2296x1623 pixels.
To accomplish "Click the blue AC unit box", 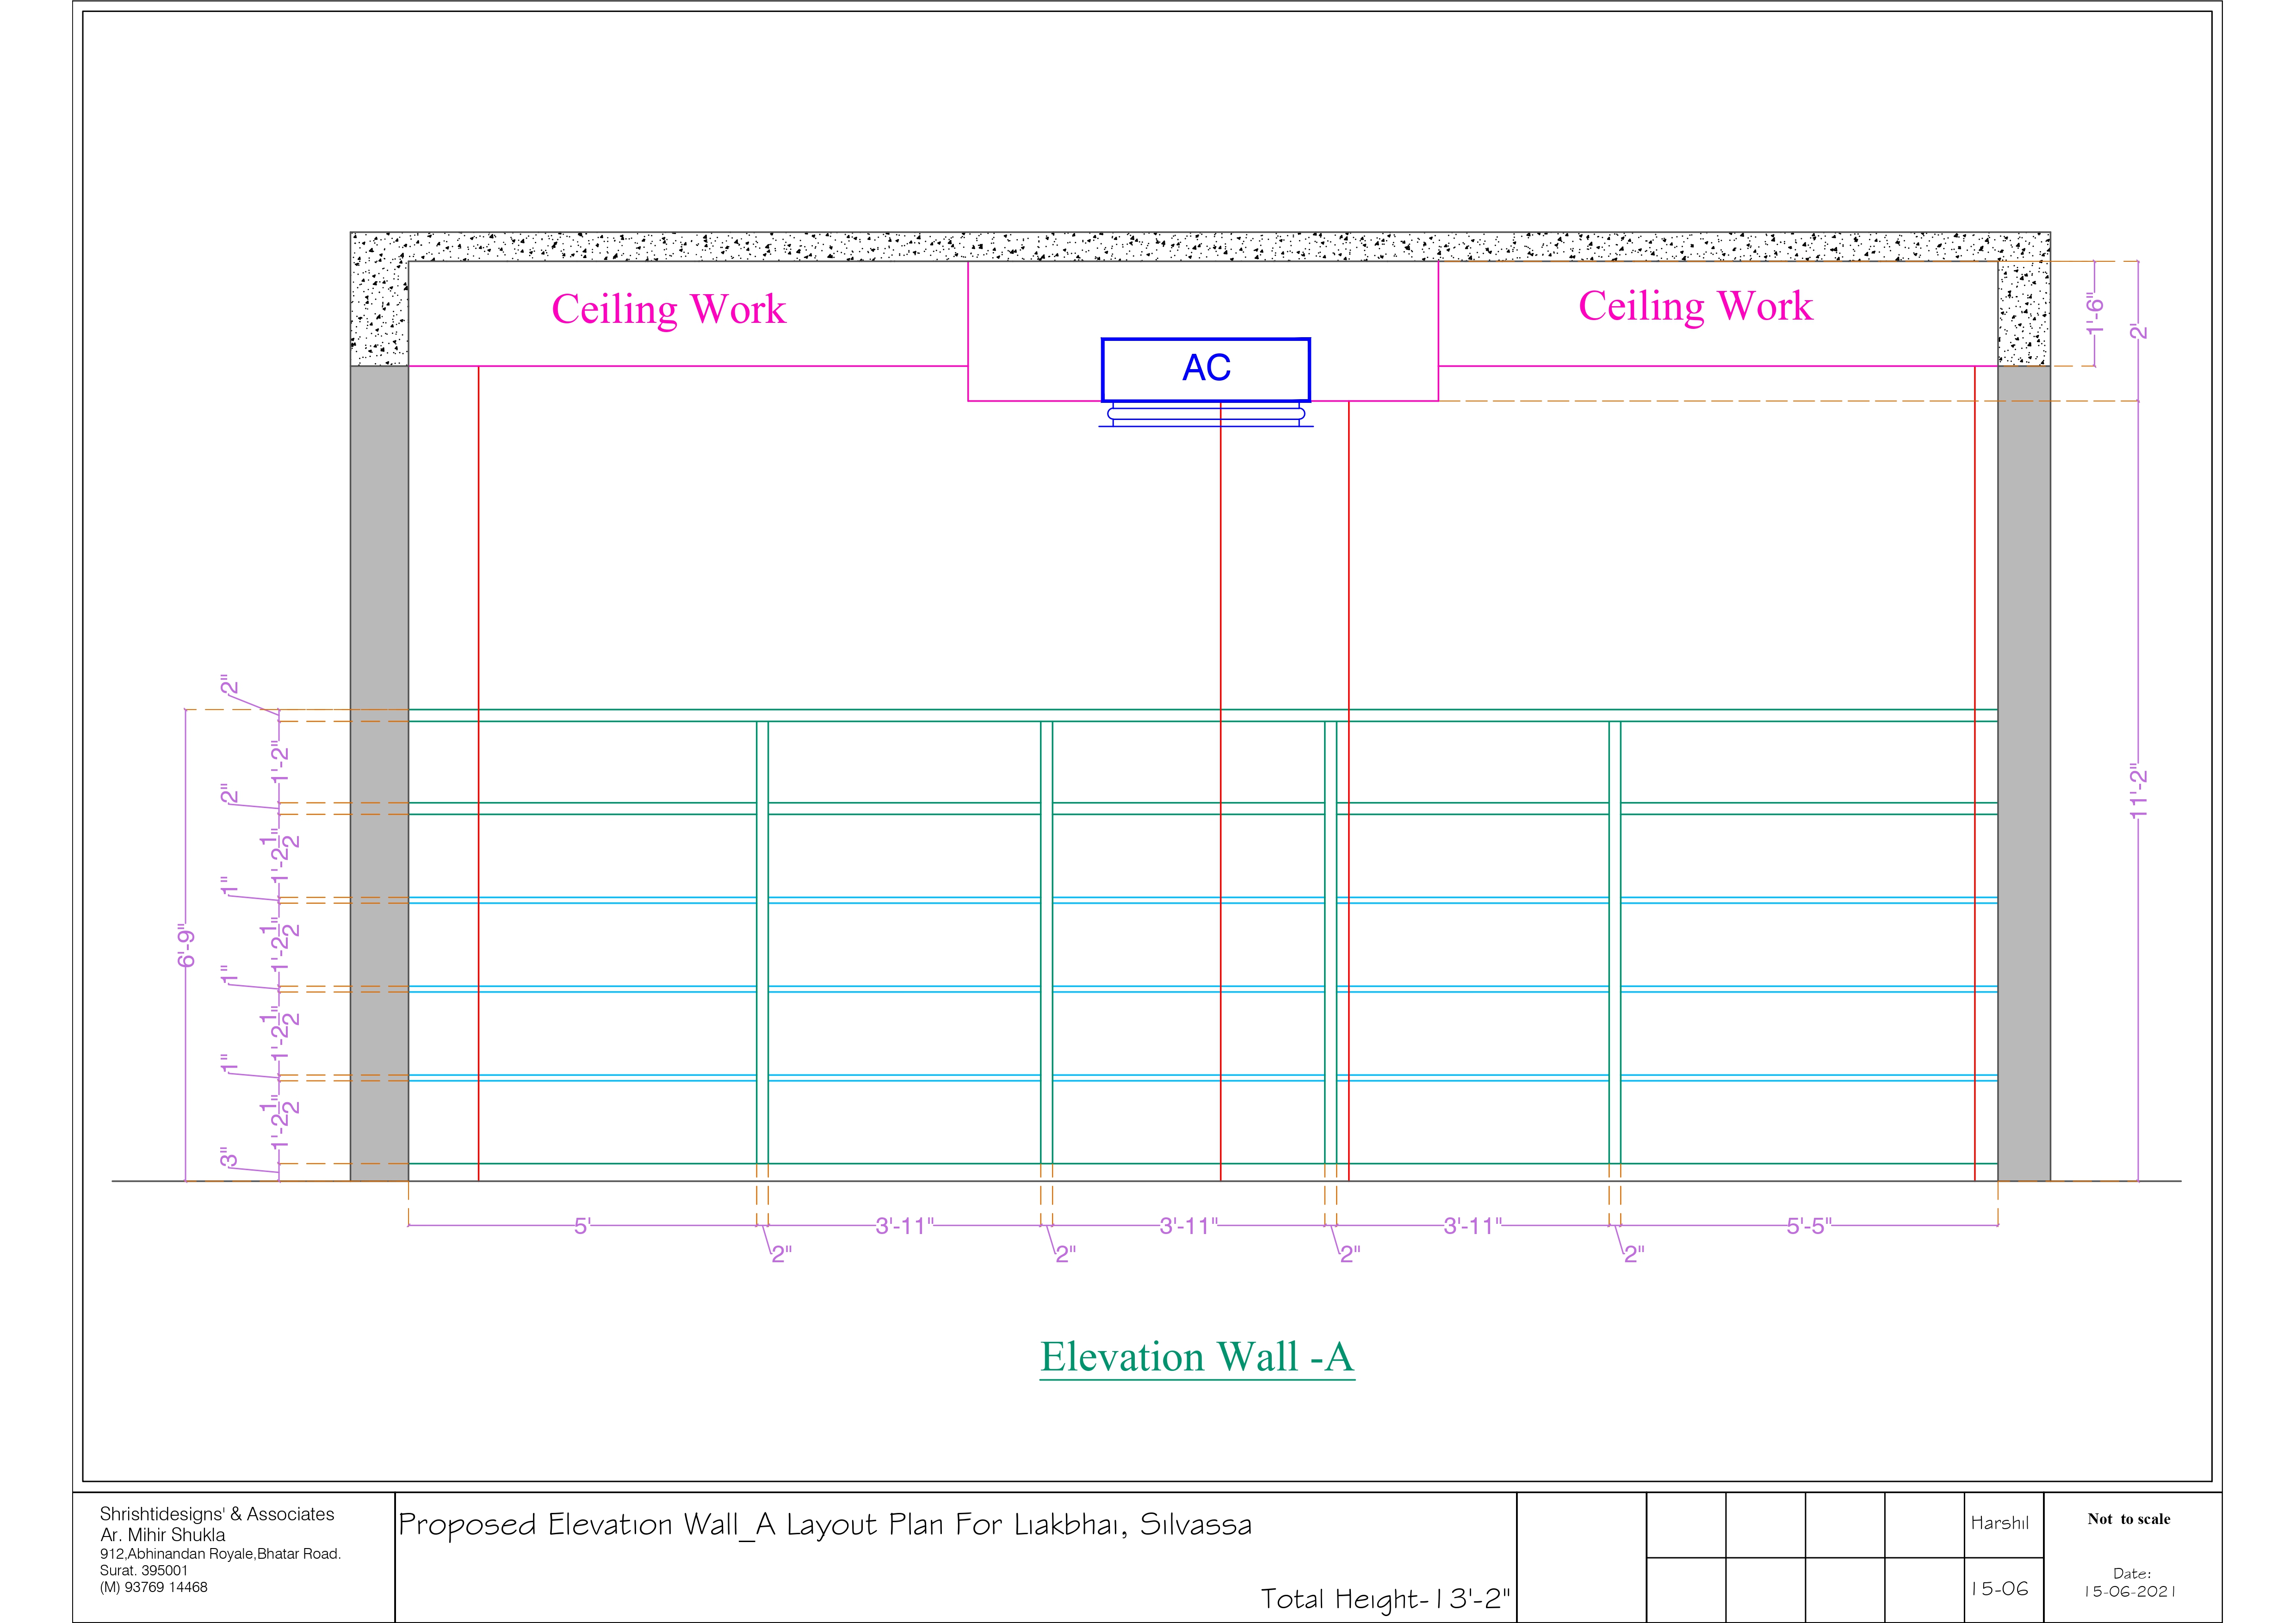I will pos(1205,369).
